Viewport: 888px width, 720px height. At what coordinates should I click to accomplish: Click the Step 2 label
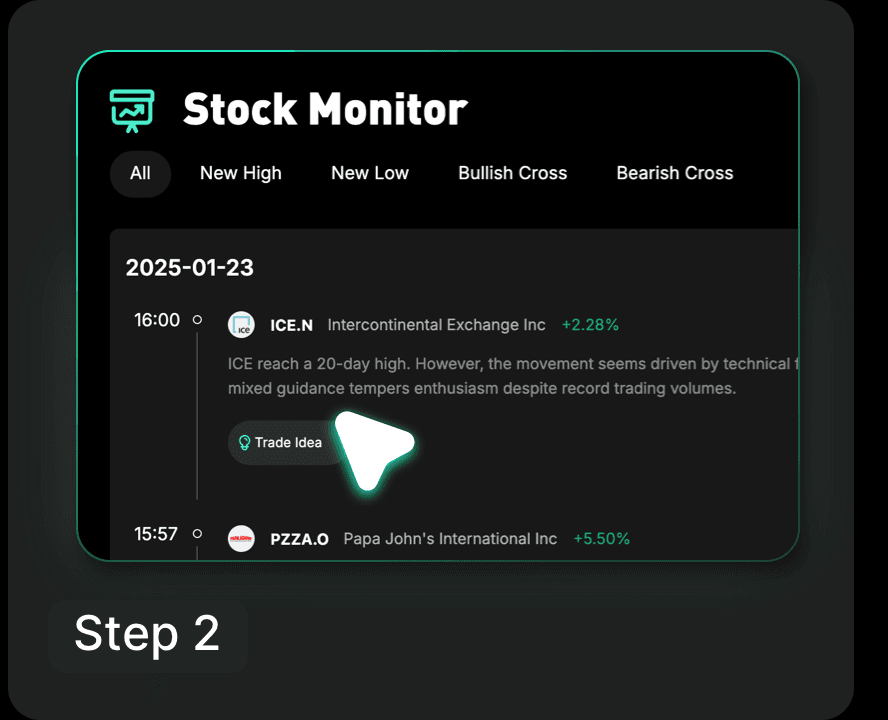pos(147,634)
